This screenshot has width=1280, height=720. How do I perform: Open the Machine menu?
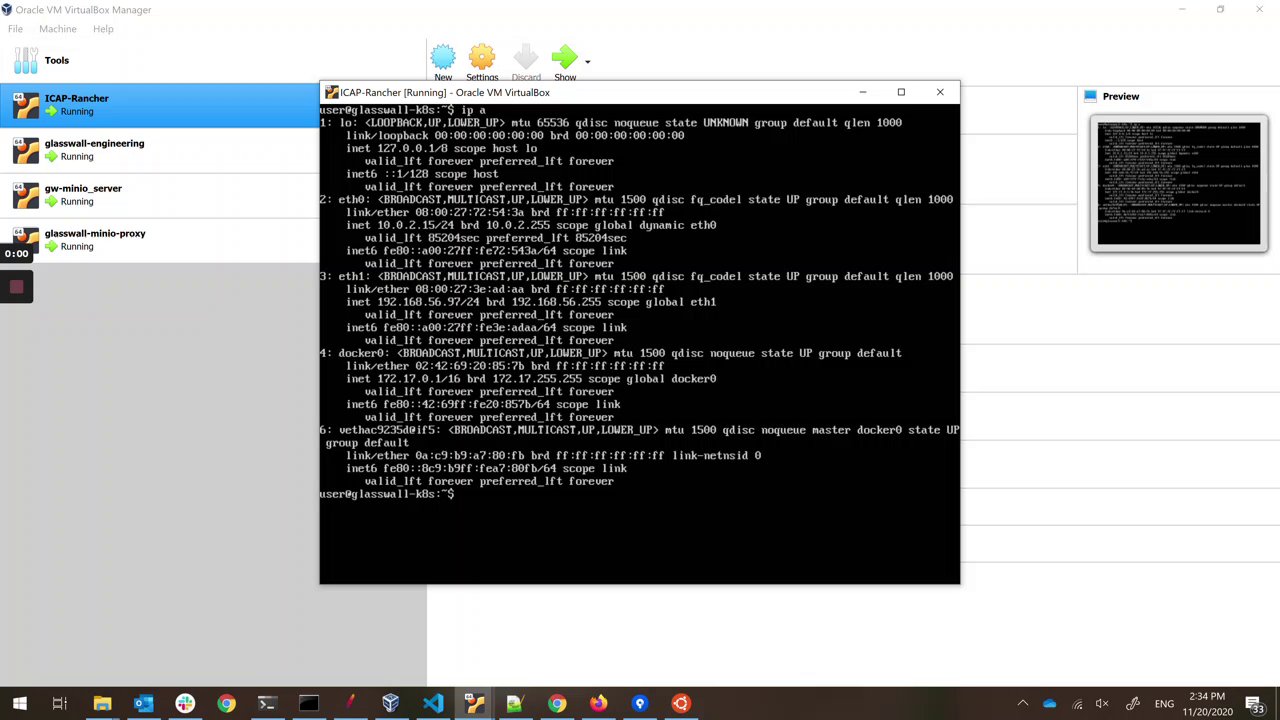click(57, 29)
